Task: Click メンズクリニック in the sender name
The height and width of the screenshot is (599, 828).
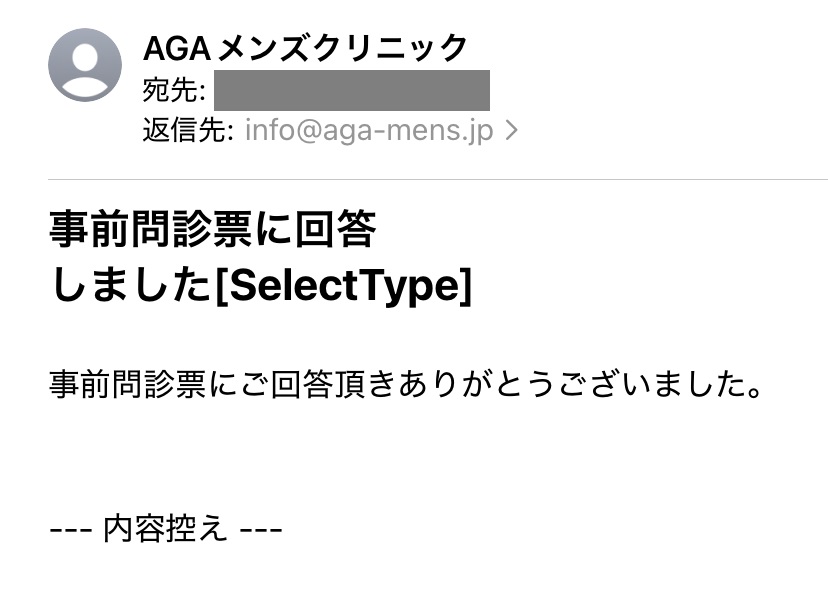Action: pos(342,48)
